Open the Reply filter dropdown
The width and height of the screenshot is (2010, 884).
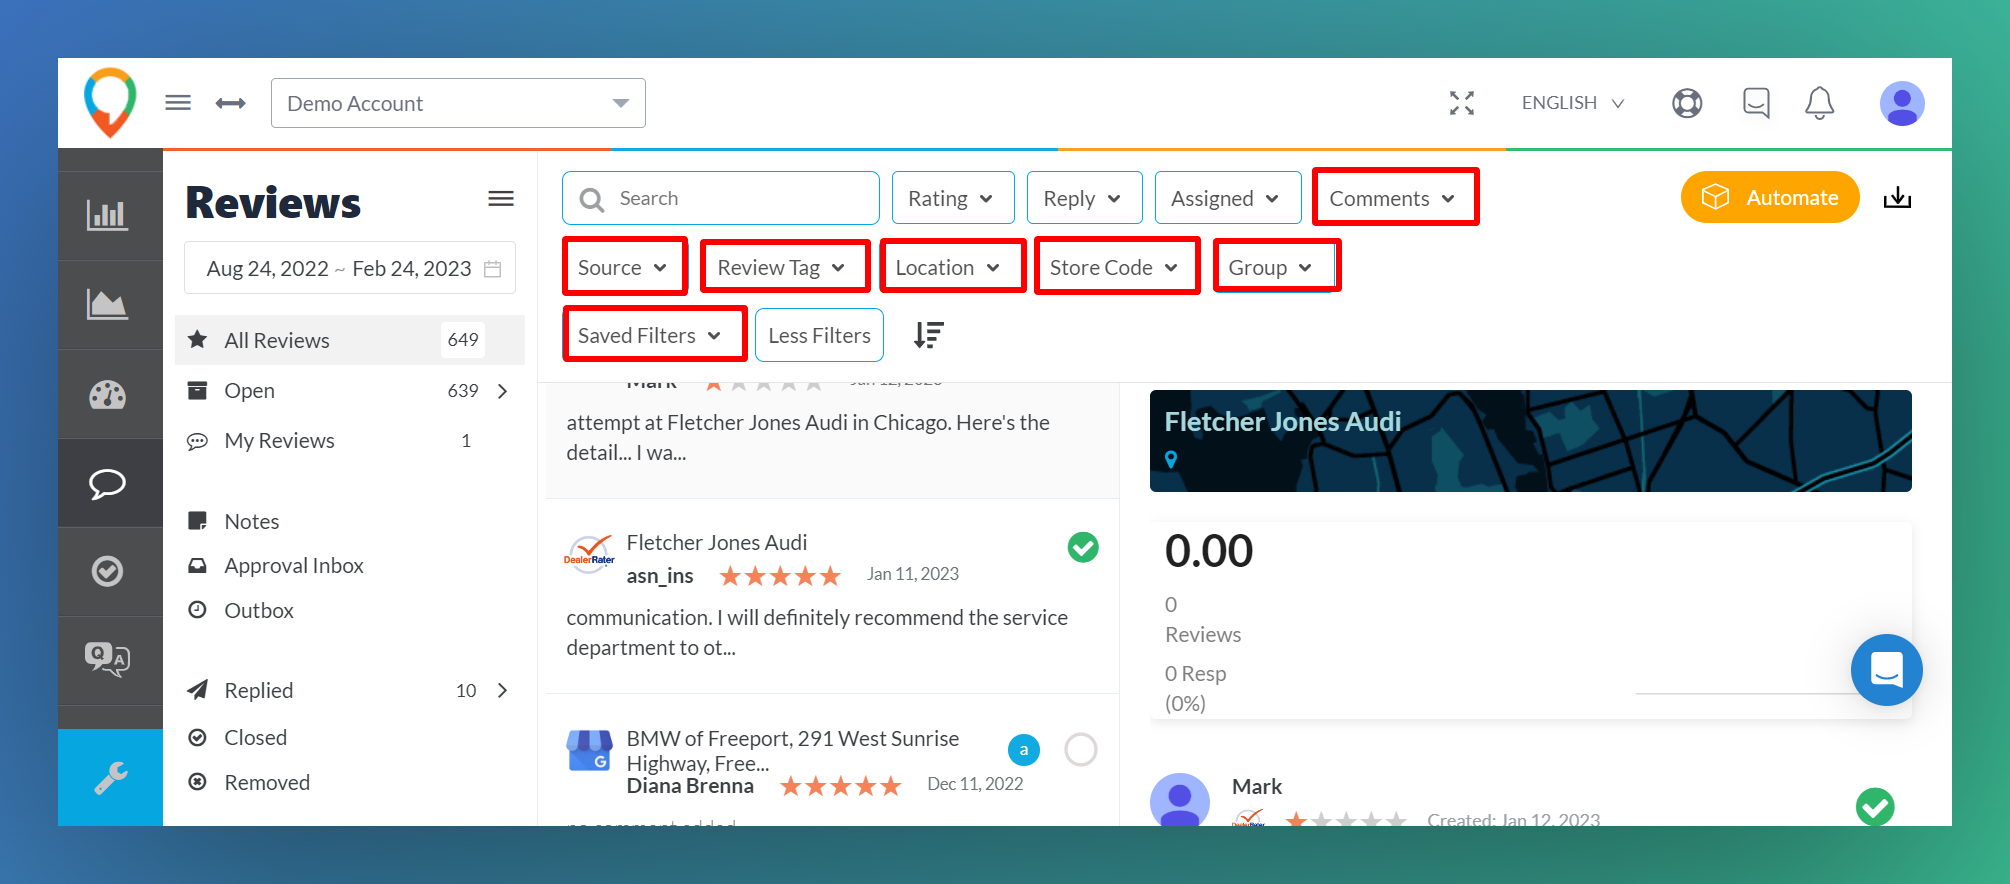tap(1084, 198)
